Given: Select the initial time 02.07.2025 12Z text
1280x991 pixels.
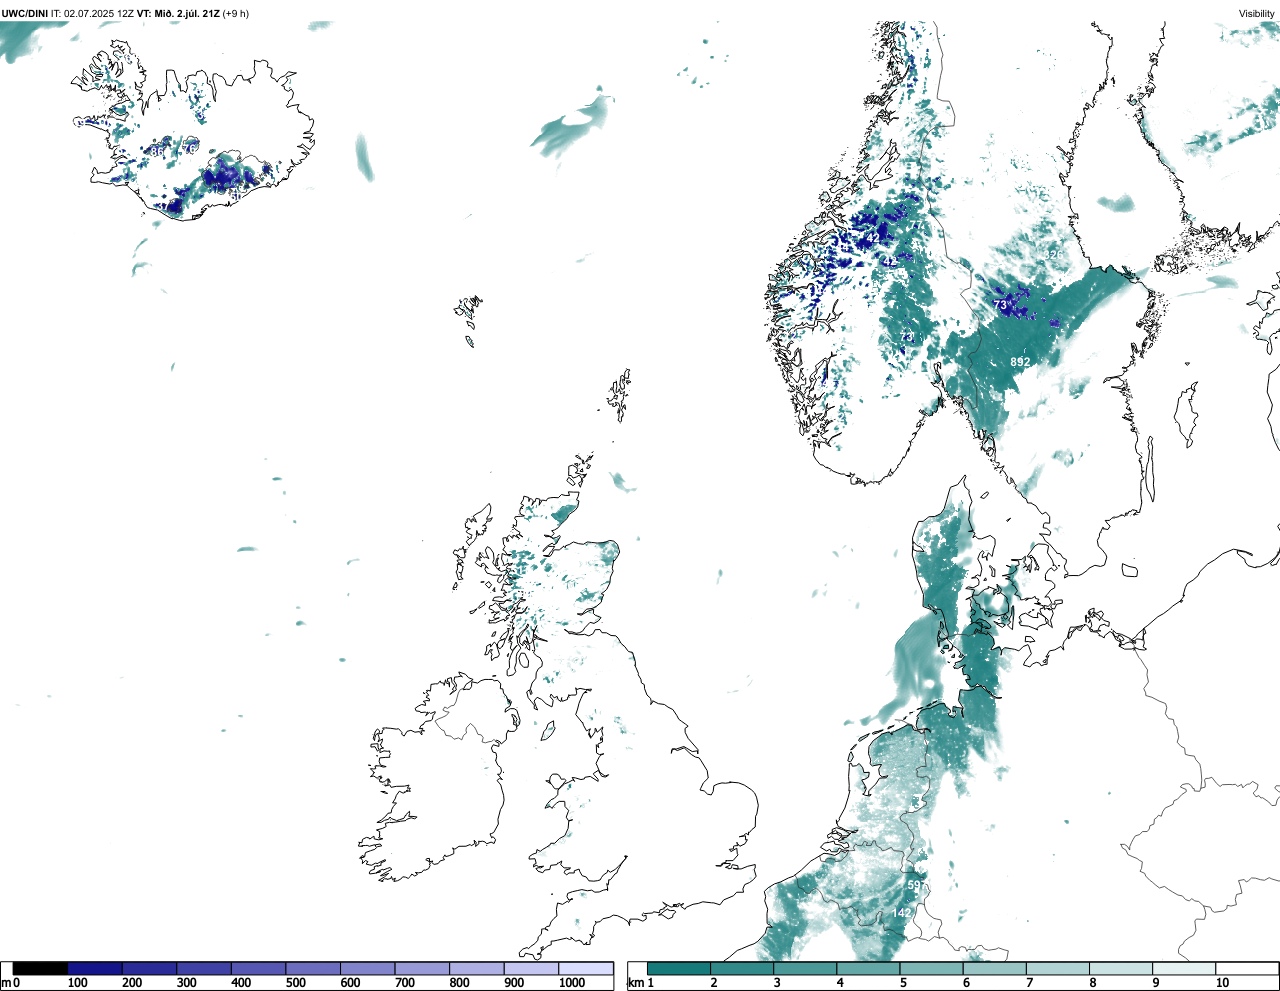Looking at the screenshot, I should [x=99, y=13].
